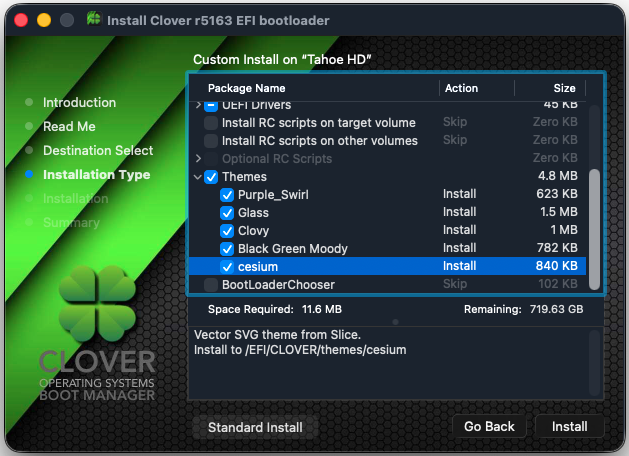The width and height of the screenshot is (629, 456).
Task: Enable Install RC scripts on target volume
Action: 211,123
